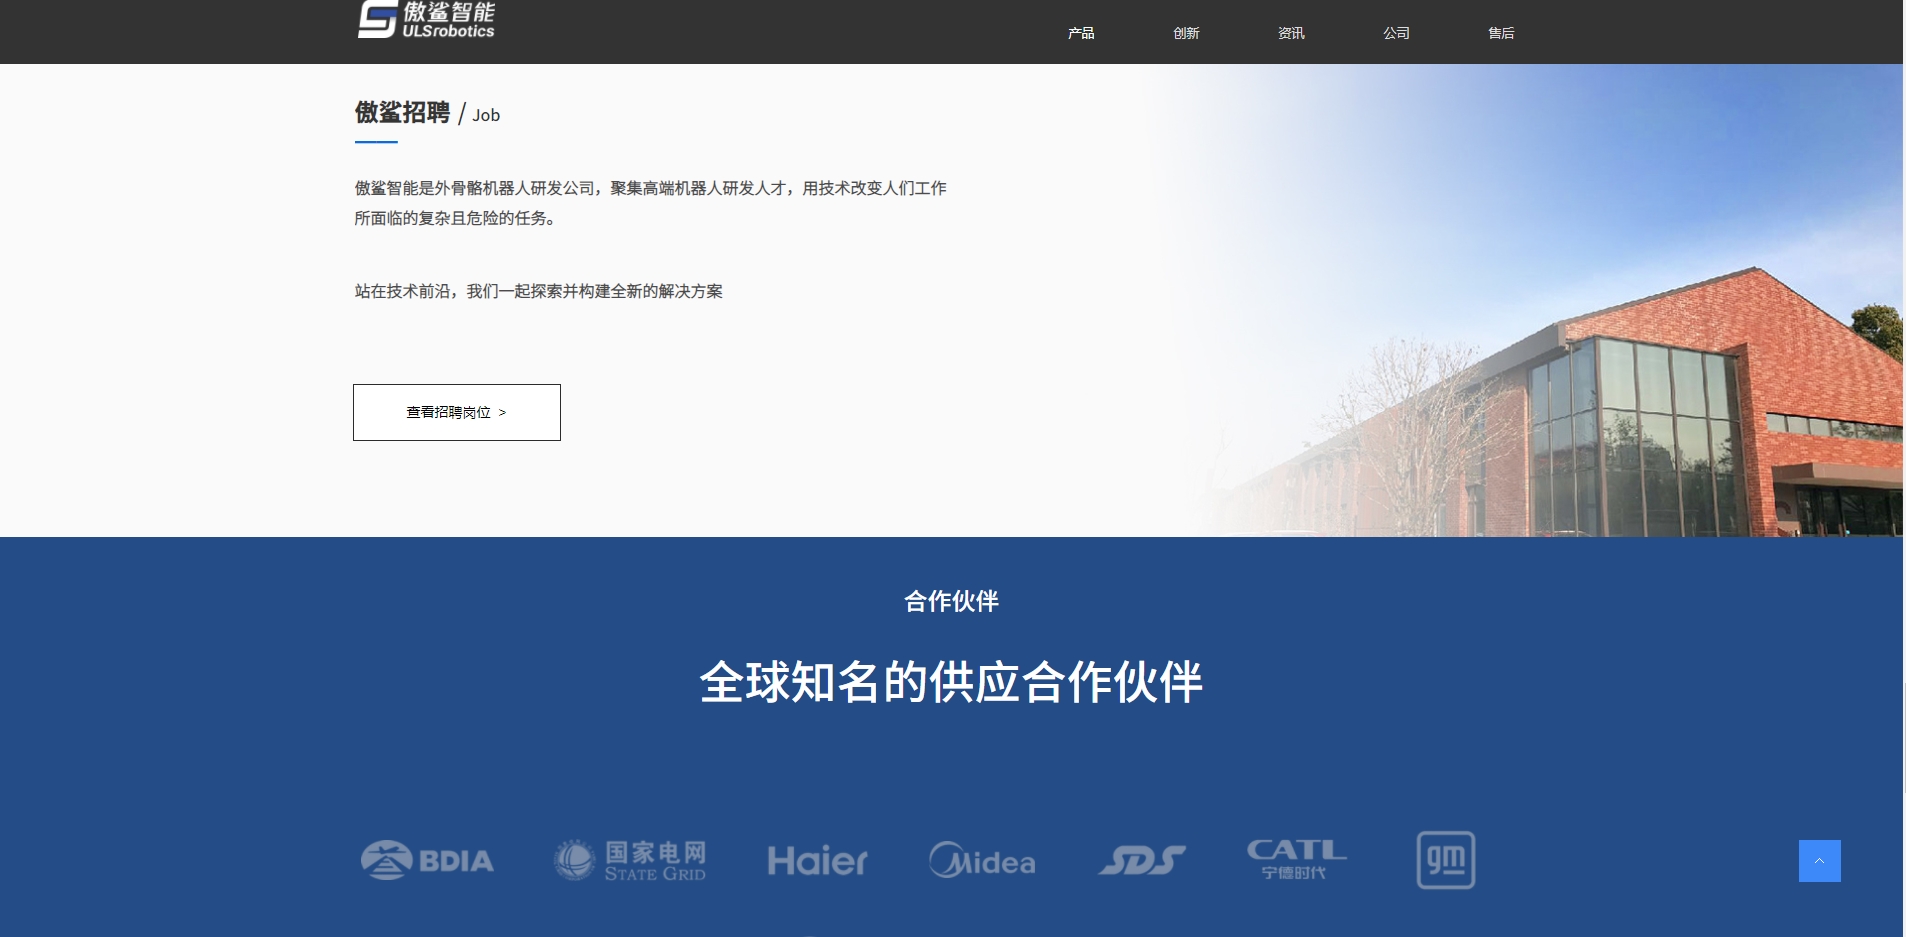
Task: Click the State Grid 国家电网 logo
Action: click(x=630, y=860)
